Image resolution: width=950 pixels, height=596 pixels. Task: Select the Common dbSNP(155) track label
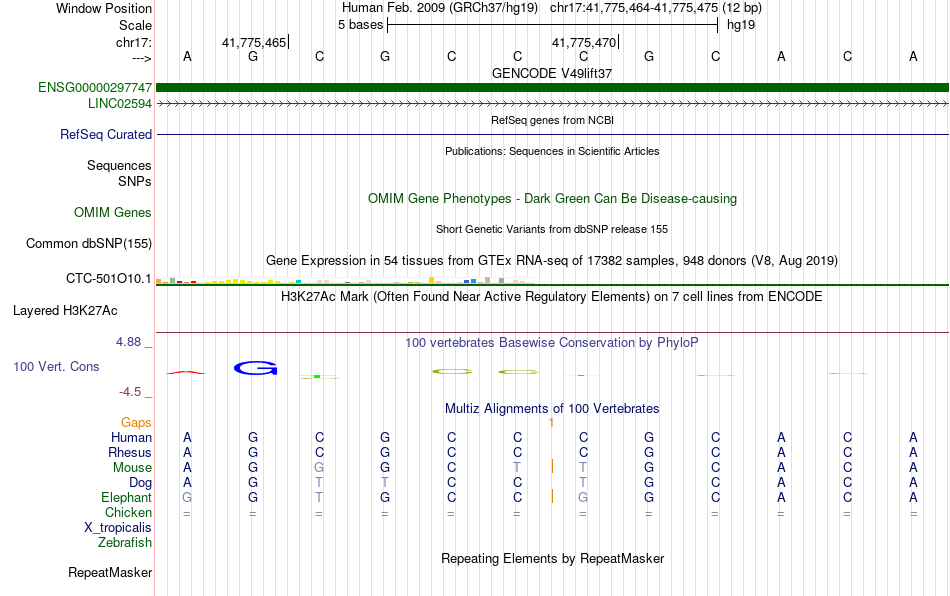89,243
